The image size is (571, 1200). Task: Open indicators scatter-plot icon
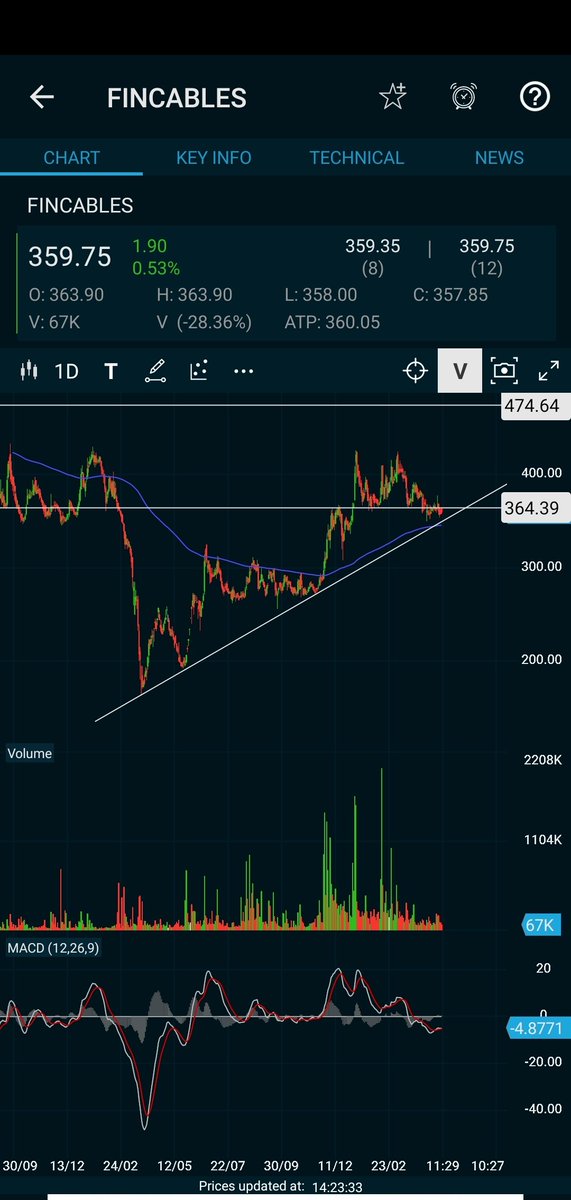pos(199,371)
